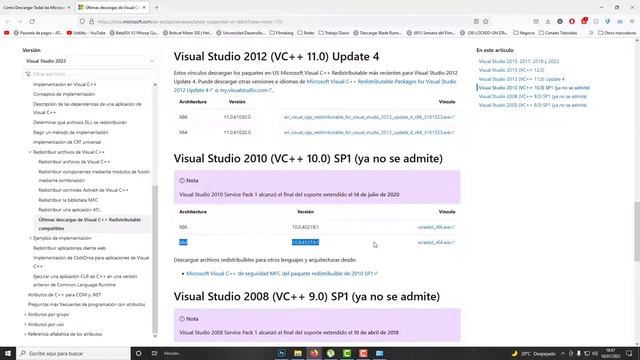Screen dimensions: 640x360
Task: Open the tracking protection shield icon
Action: coord(82,21)
